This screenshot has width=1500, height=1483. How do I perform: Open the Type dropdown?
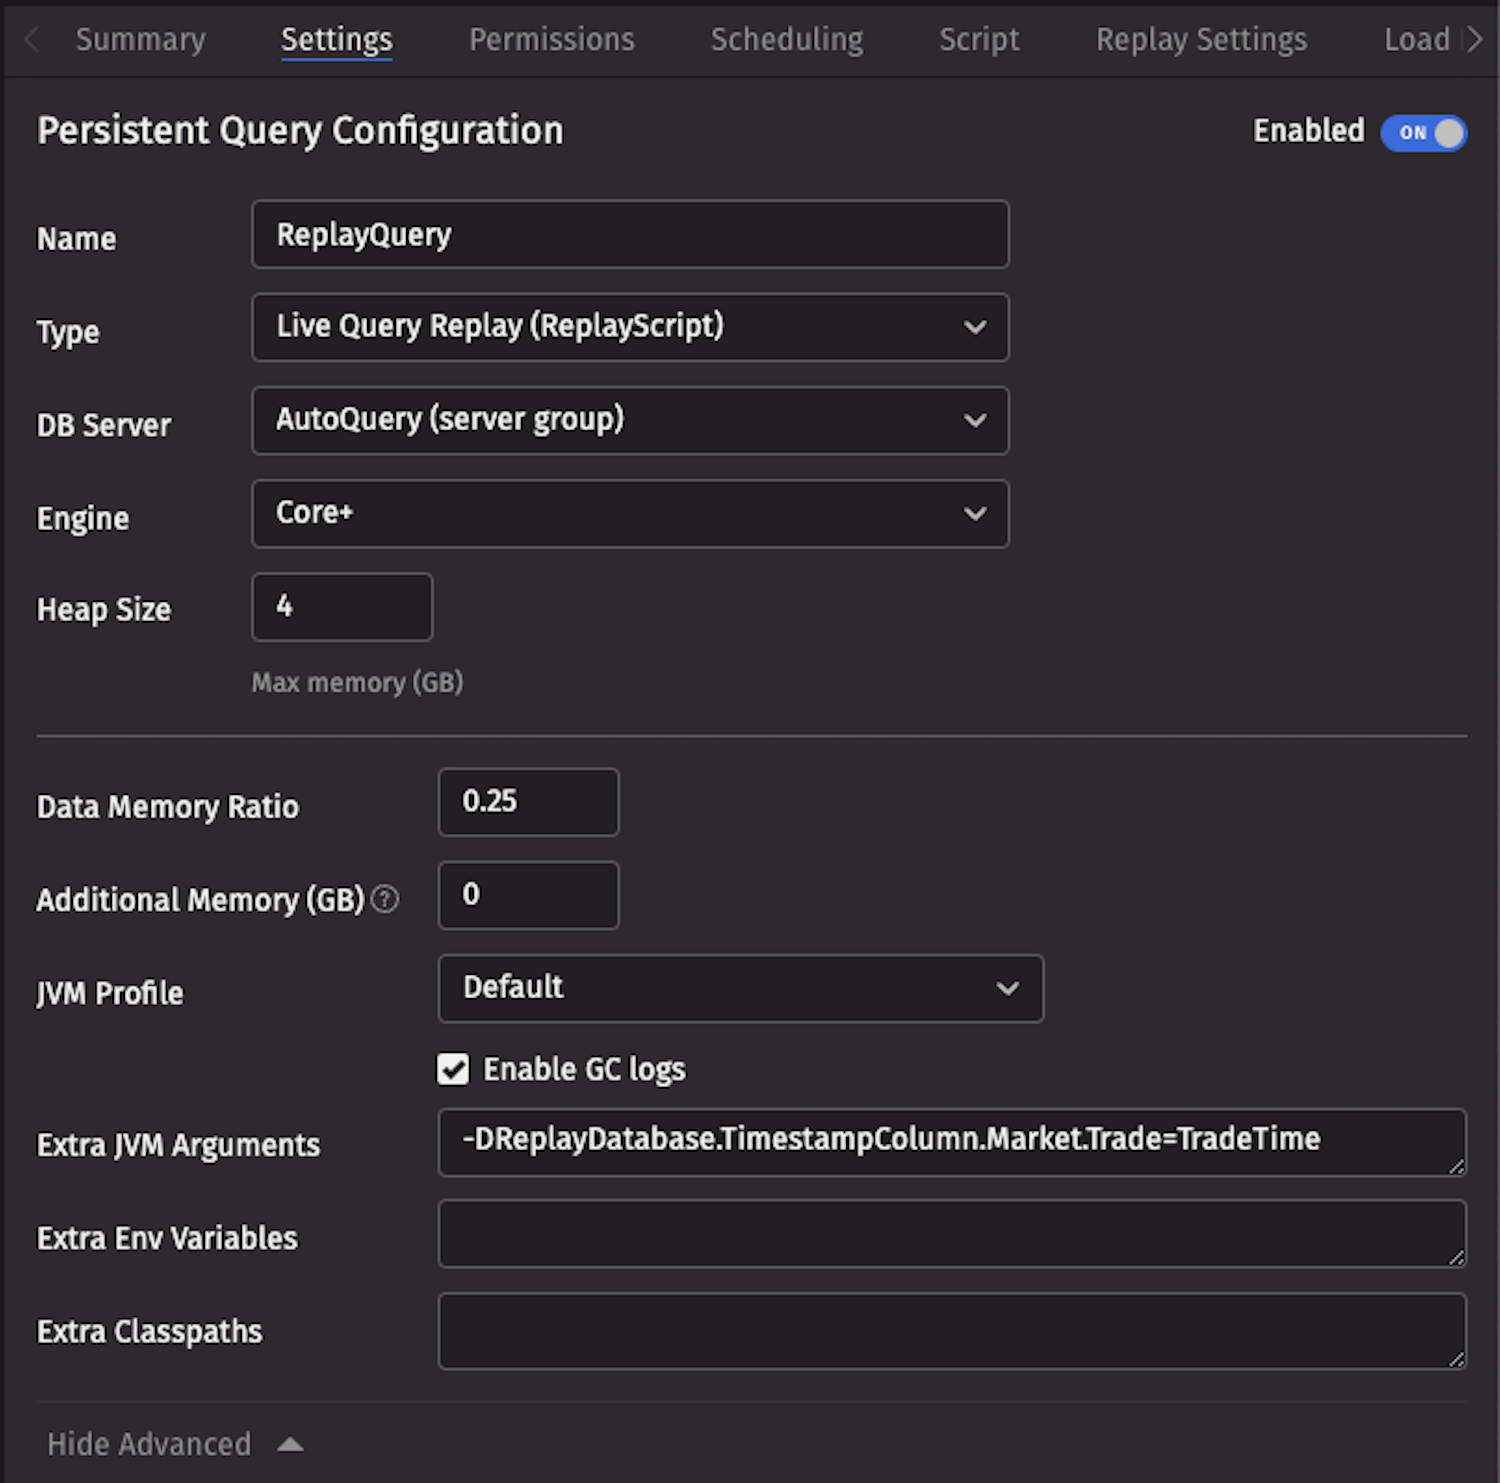pyautogui.click(x=630, y=327)
